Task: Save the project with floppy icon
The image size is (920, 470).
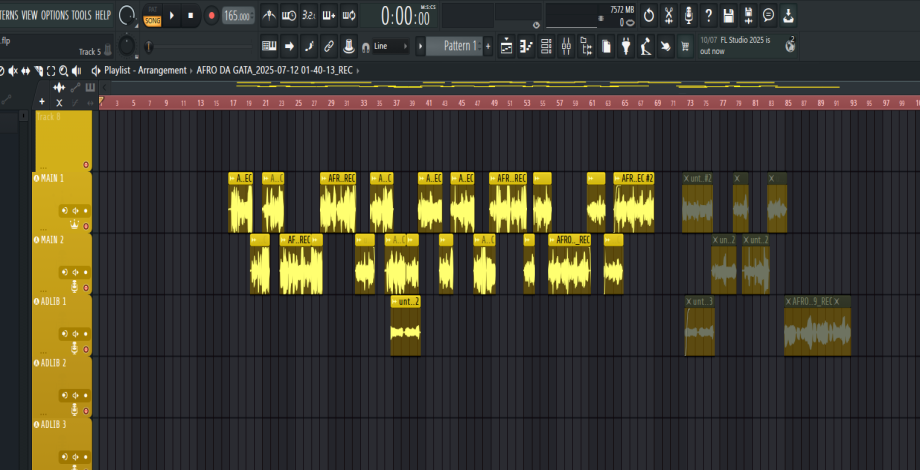Action: pos(729,16)
